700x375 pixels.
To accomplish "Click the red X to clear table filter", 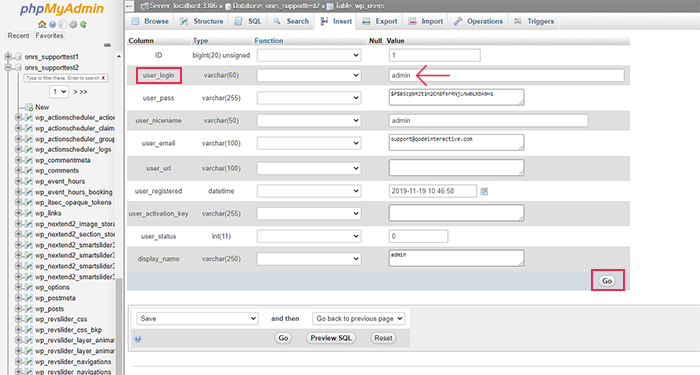I will pyautogui.click(x=104, y=78).
